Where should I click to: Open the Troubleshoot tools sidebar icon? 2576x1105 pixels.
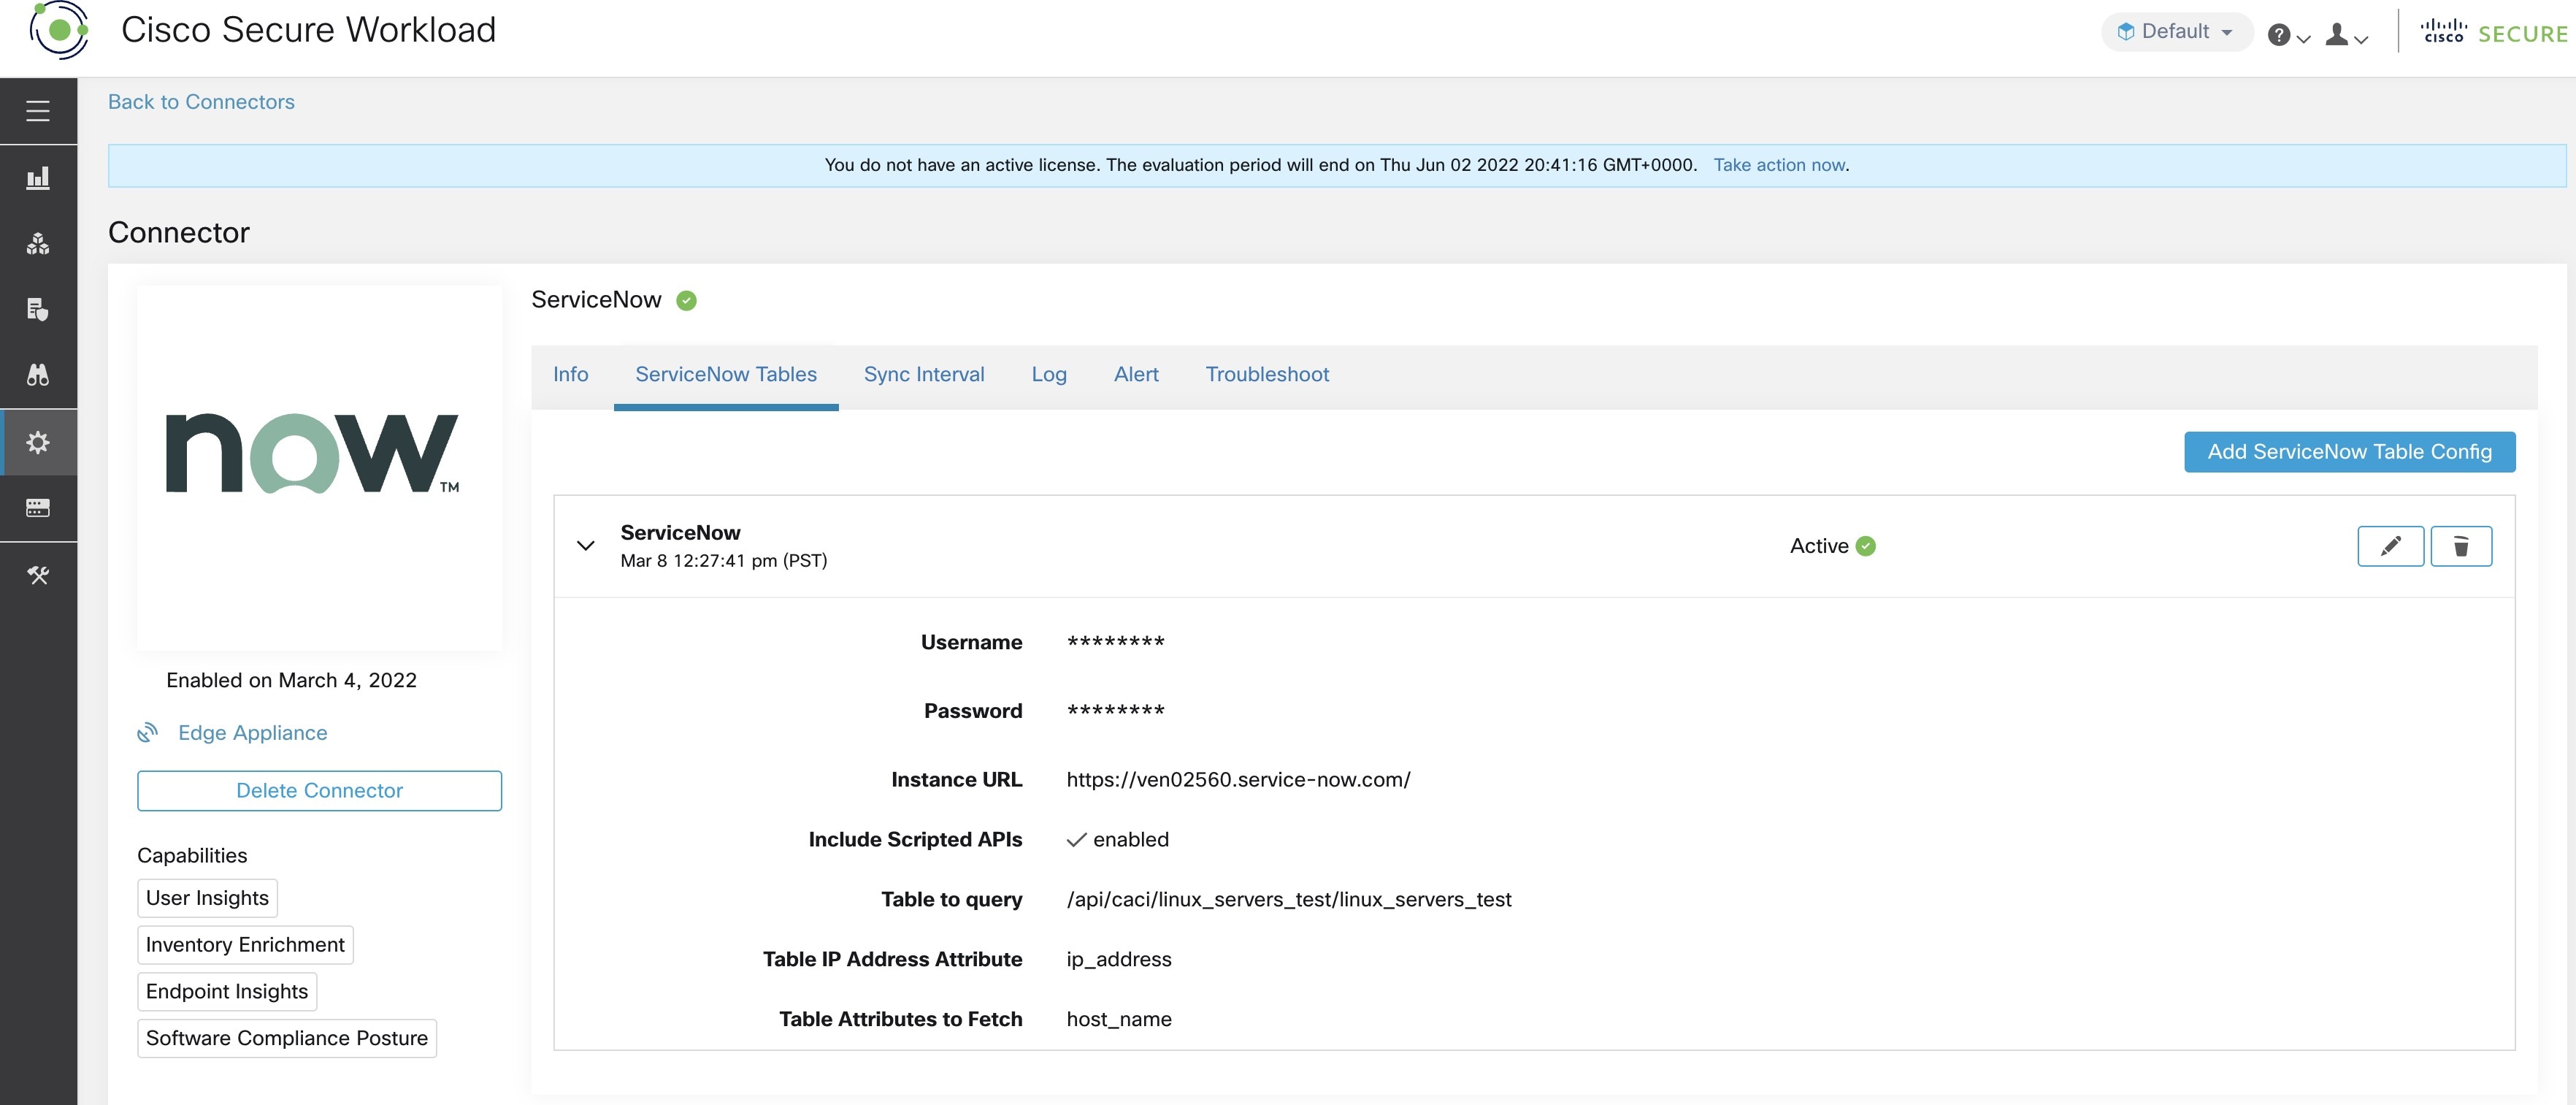coord(38,575)
